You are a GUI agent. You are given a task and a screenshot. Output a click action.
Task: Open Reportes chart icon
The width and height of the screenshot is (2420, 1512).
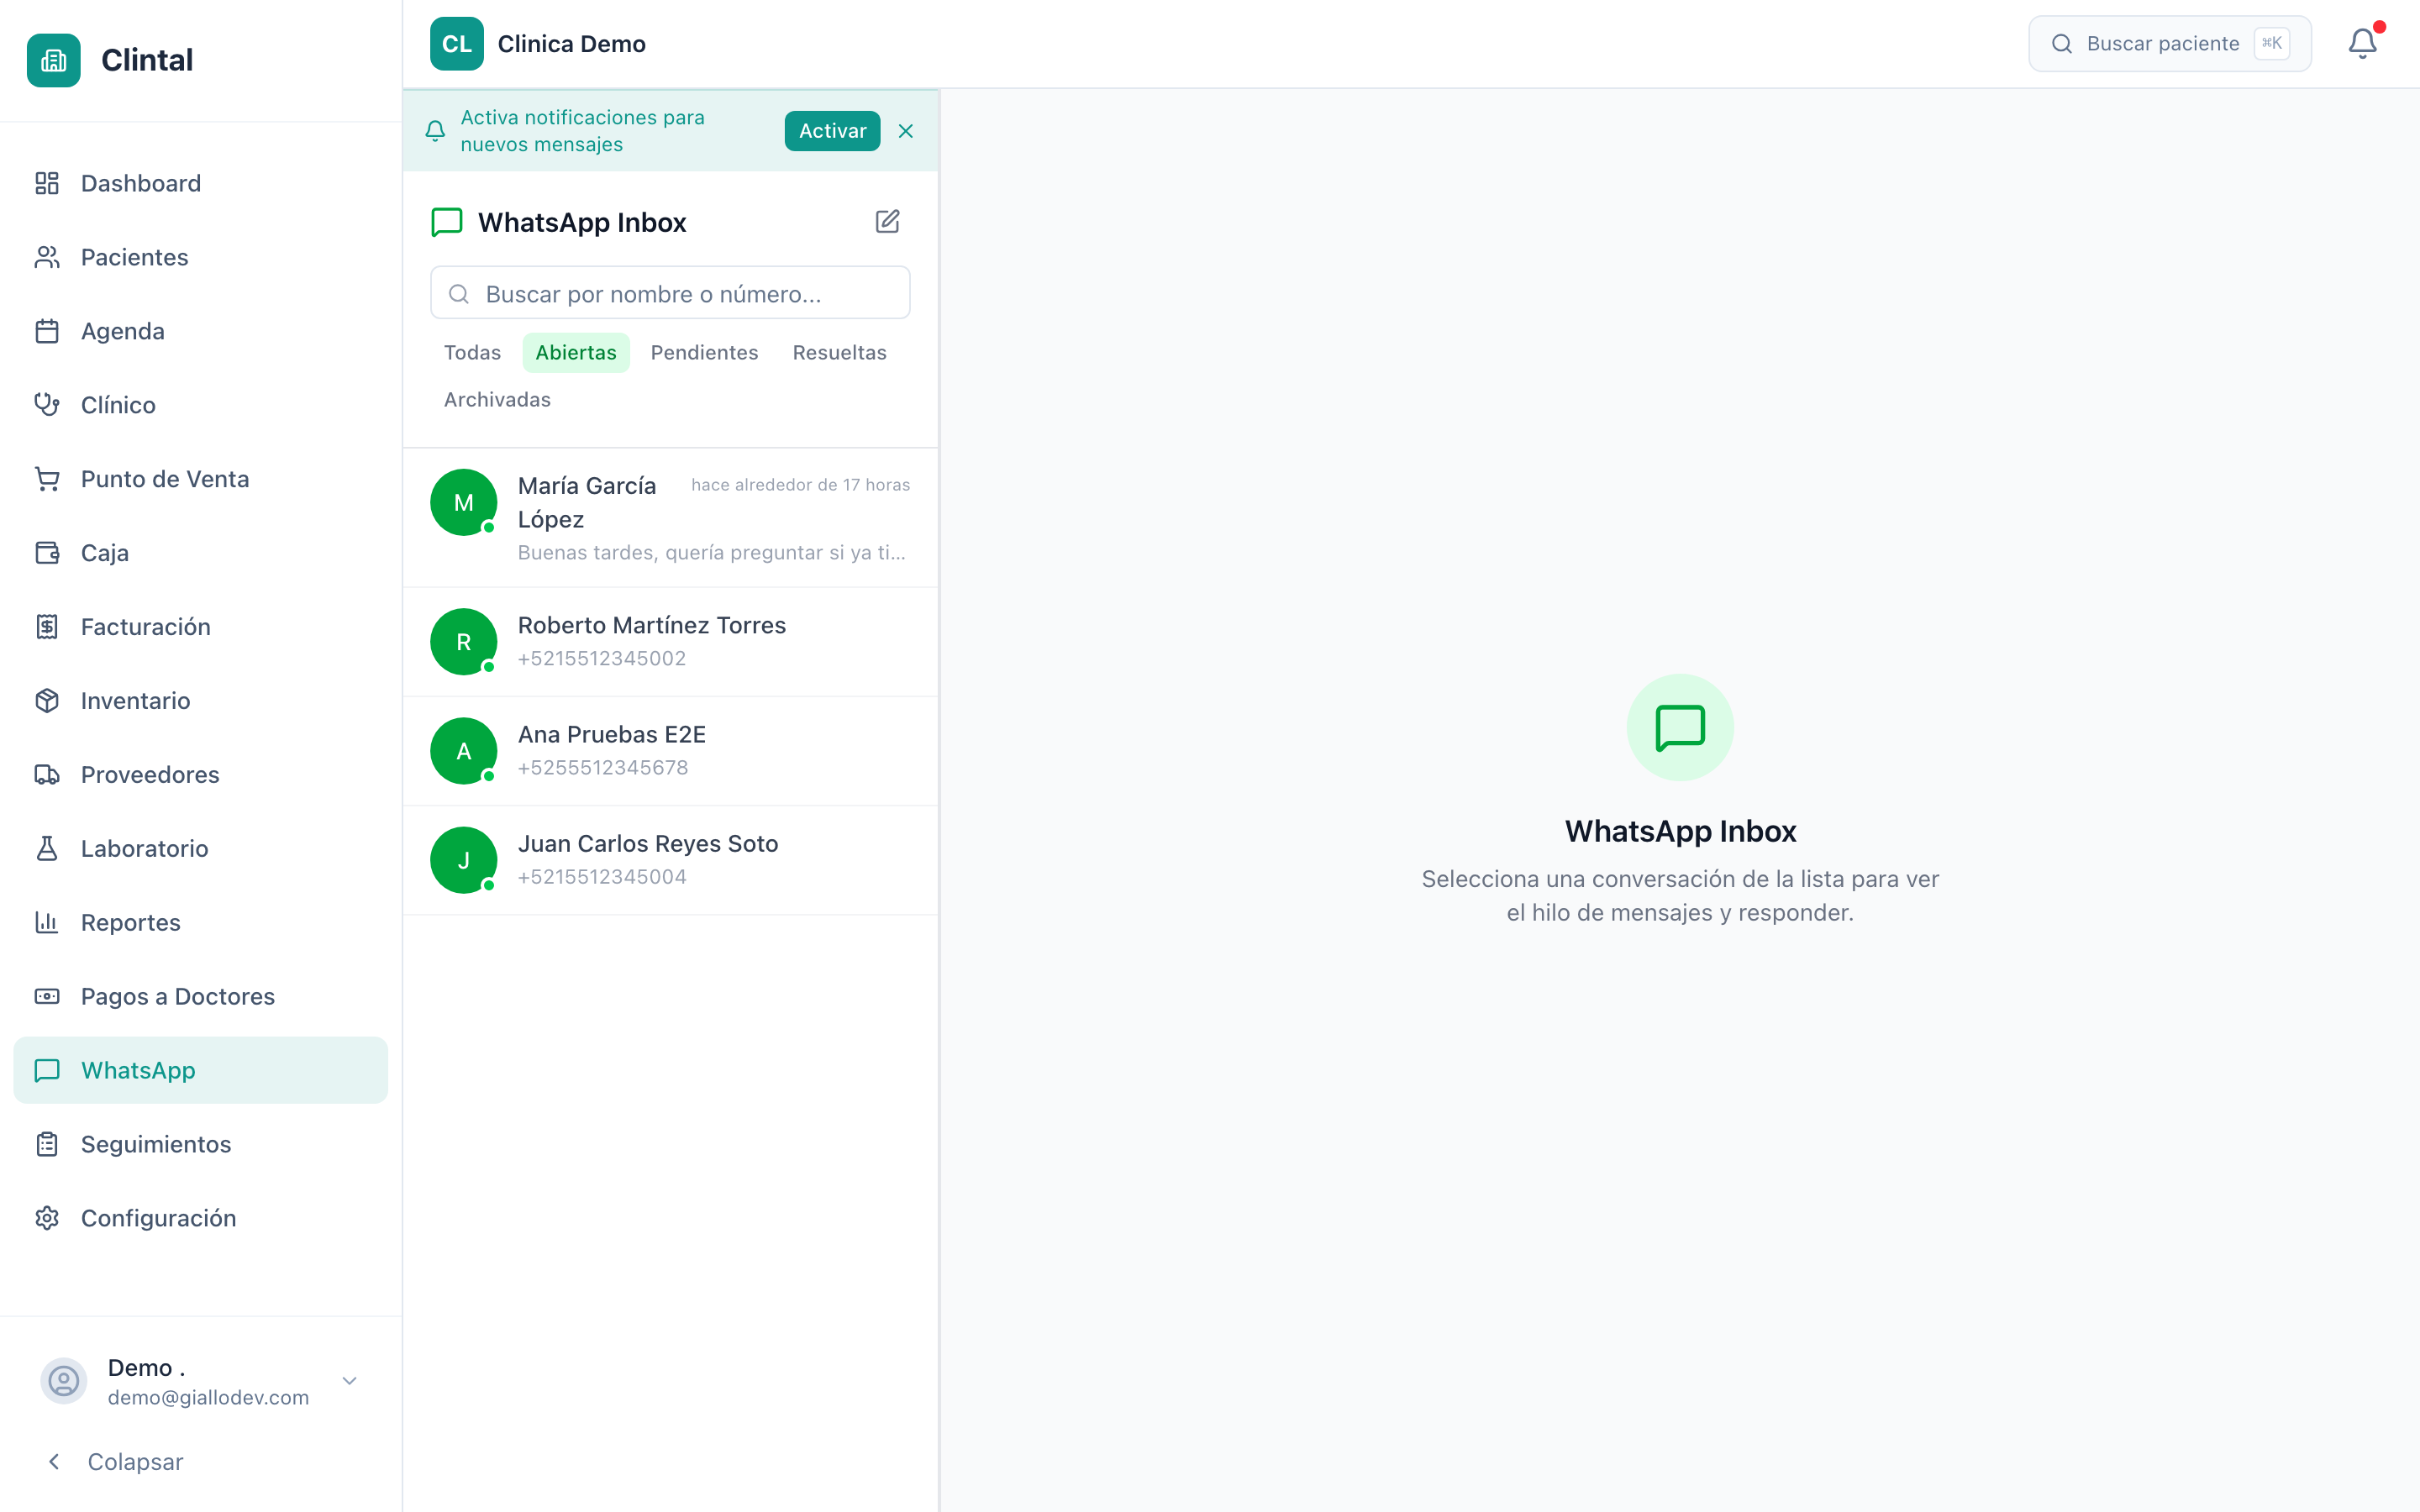coord(47,923)
